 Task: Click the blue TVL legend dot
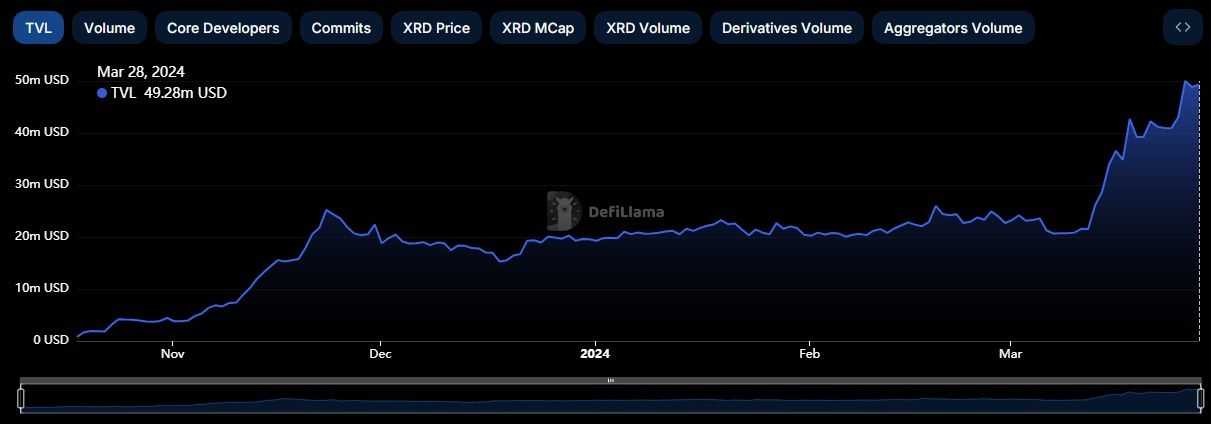pos(102,93)
